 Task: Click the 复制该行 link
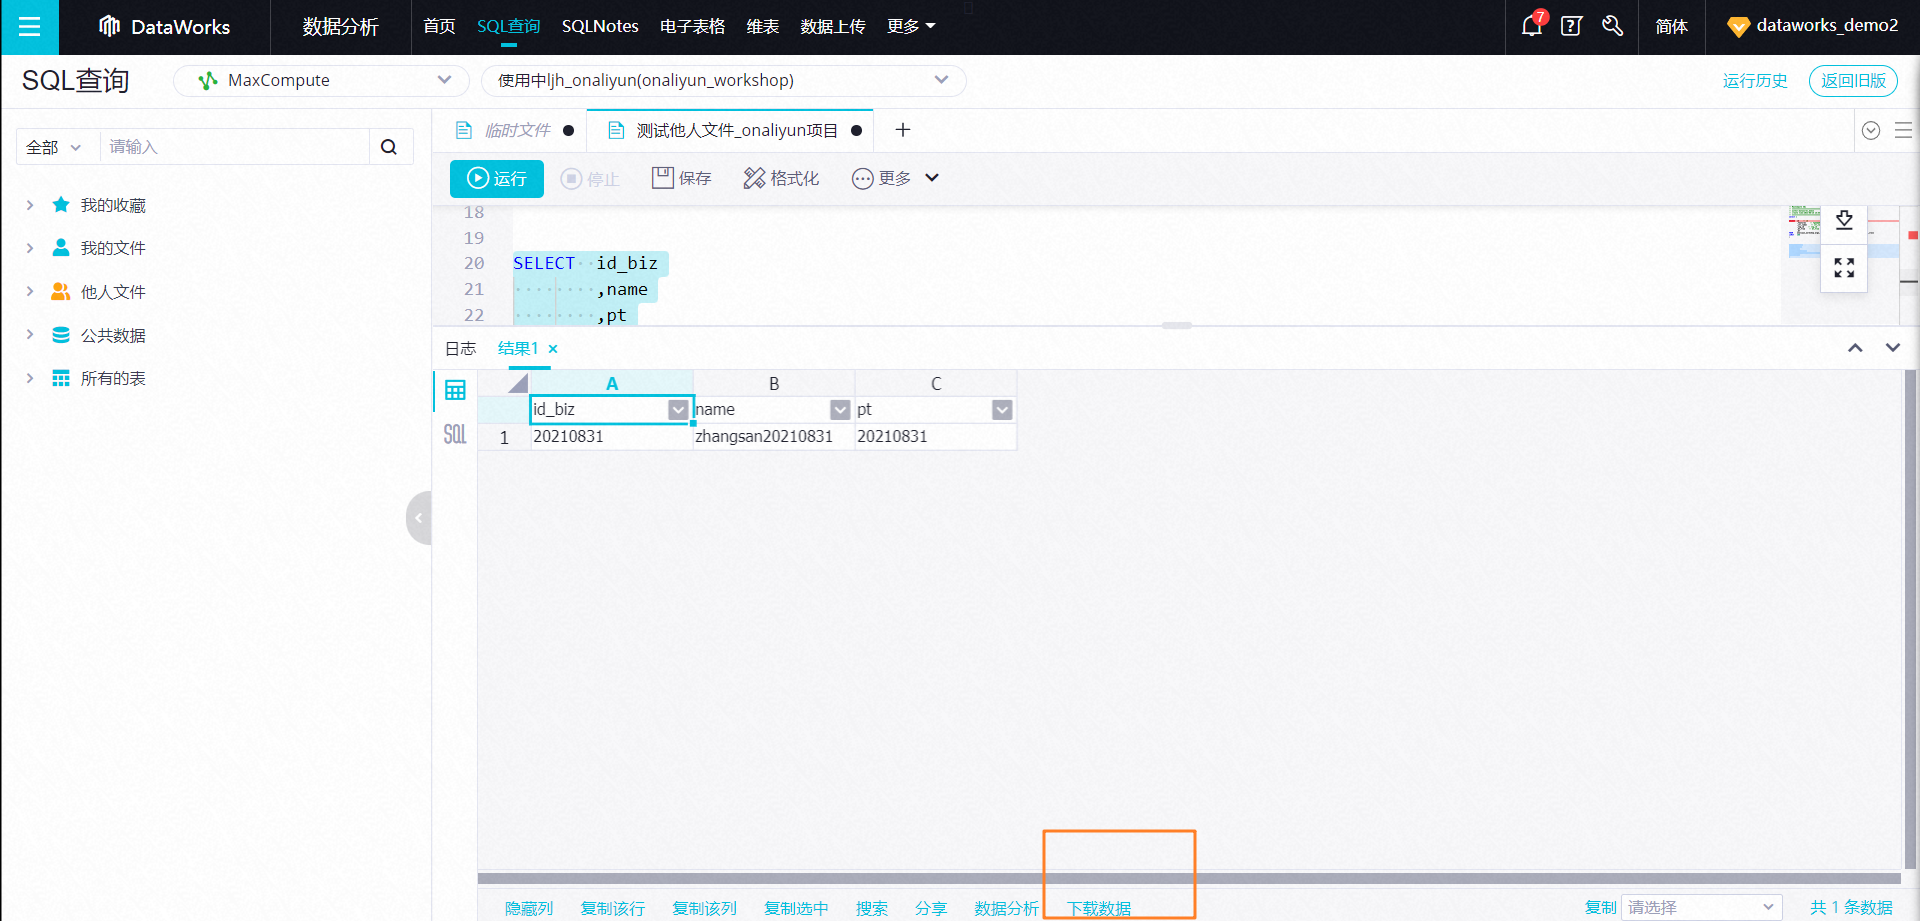(613, 908)
